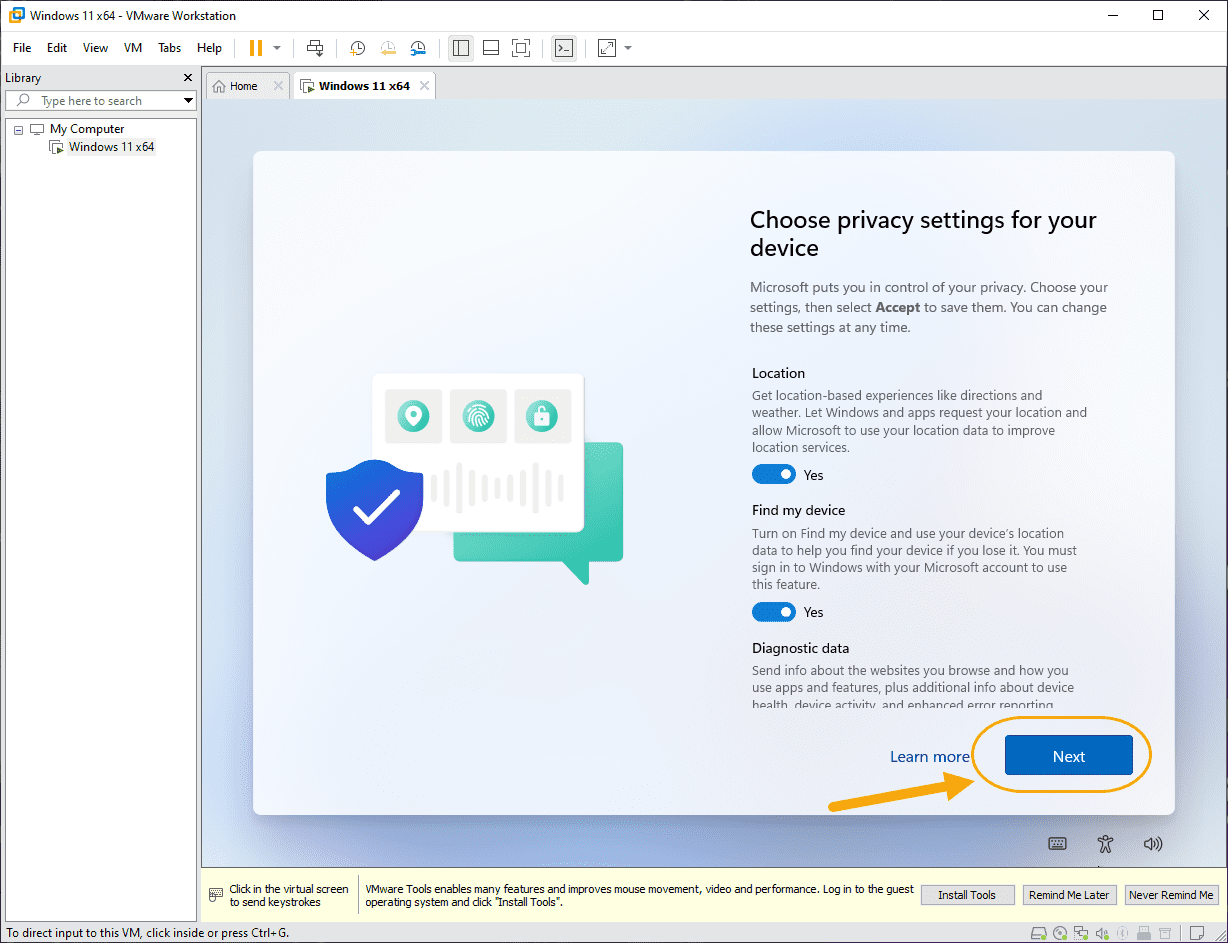Open the power options dropdown arrow beside Pause
This screenshot has height=943, width=1228.
point(277,48)
